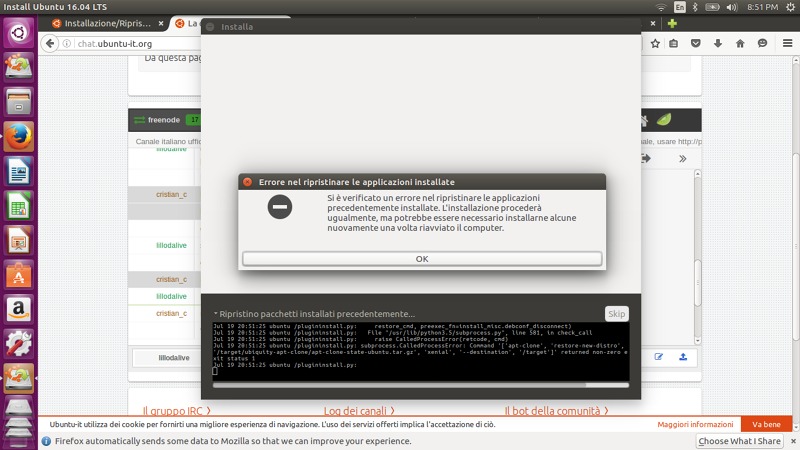Confirm the error dialog with OK
The image size is (800, 450).
[x=422, y=259]
